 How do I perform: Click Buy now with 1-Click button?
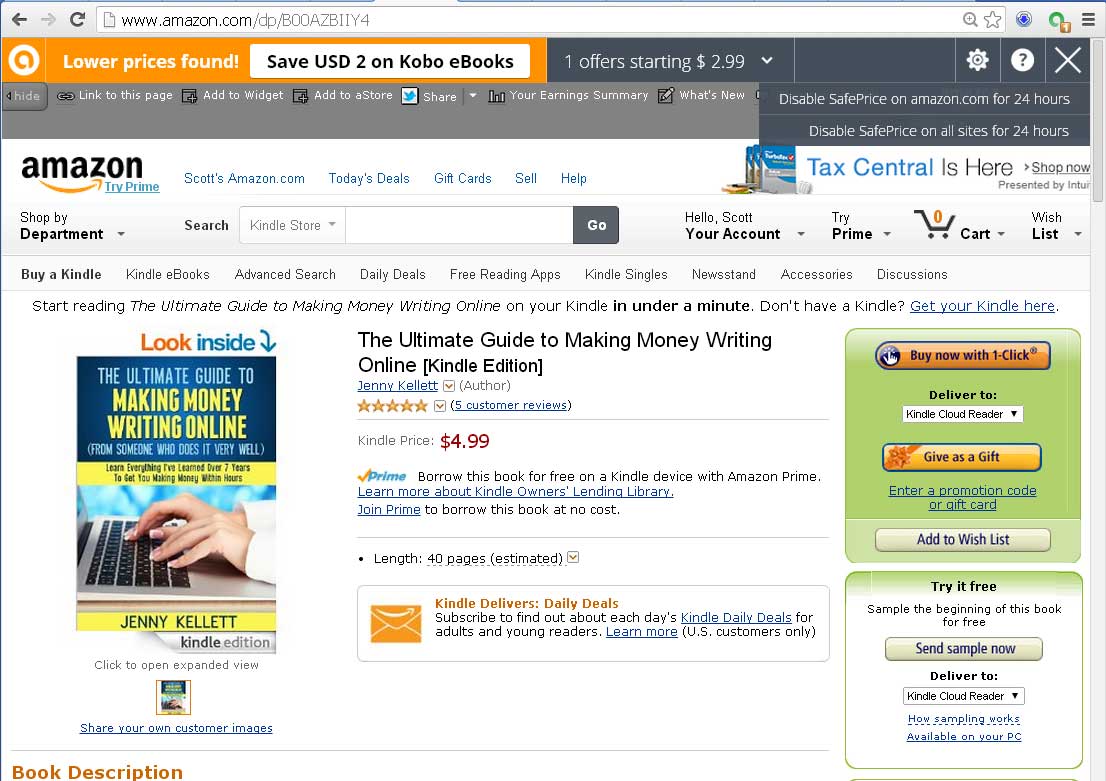(963, 356)
